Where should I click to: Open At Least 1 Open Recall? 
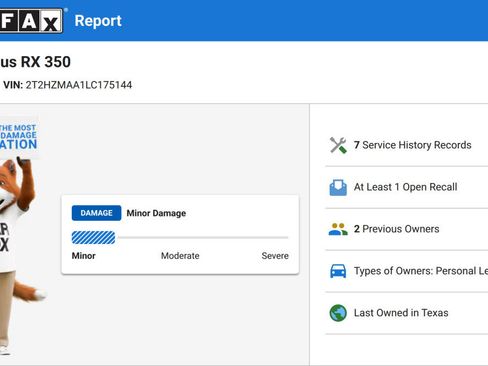click(x=405, y=187)
